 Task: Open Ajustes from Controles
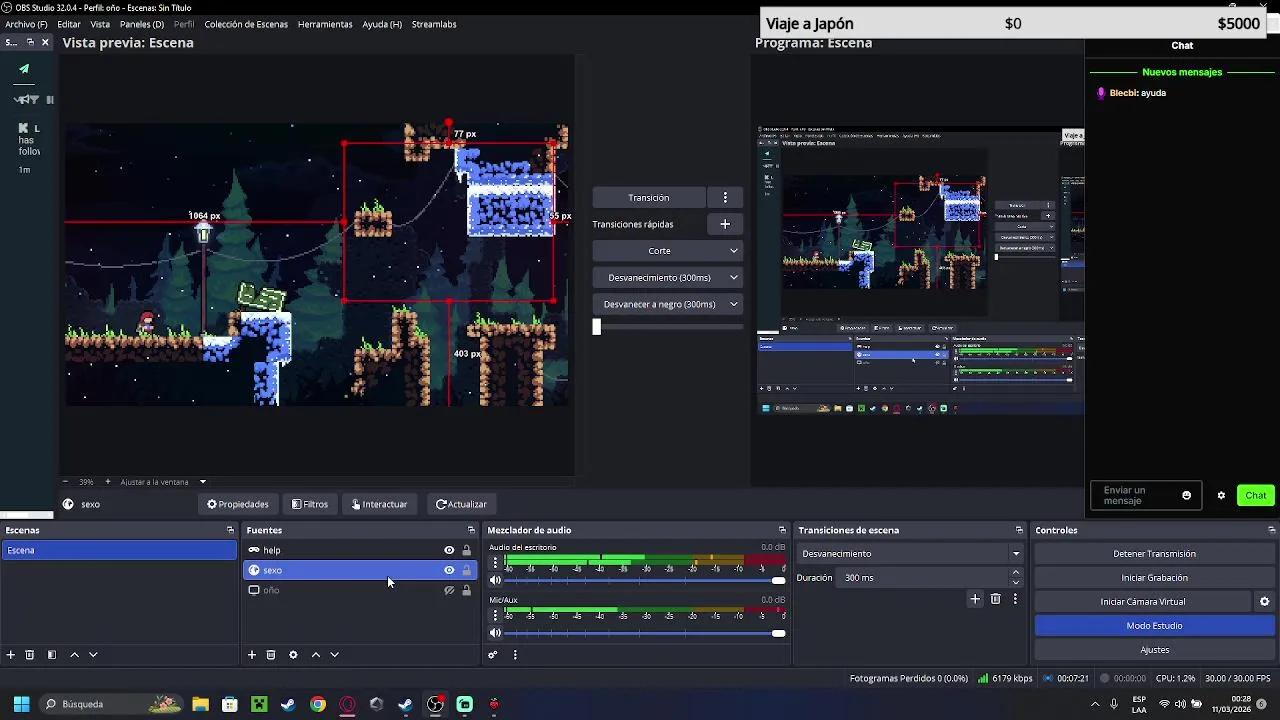pos(1154,650)
